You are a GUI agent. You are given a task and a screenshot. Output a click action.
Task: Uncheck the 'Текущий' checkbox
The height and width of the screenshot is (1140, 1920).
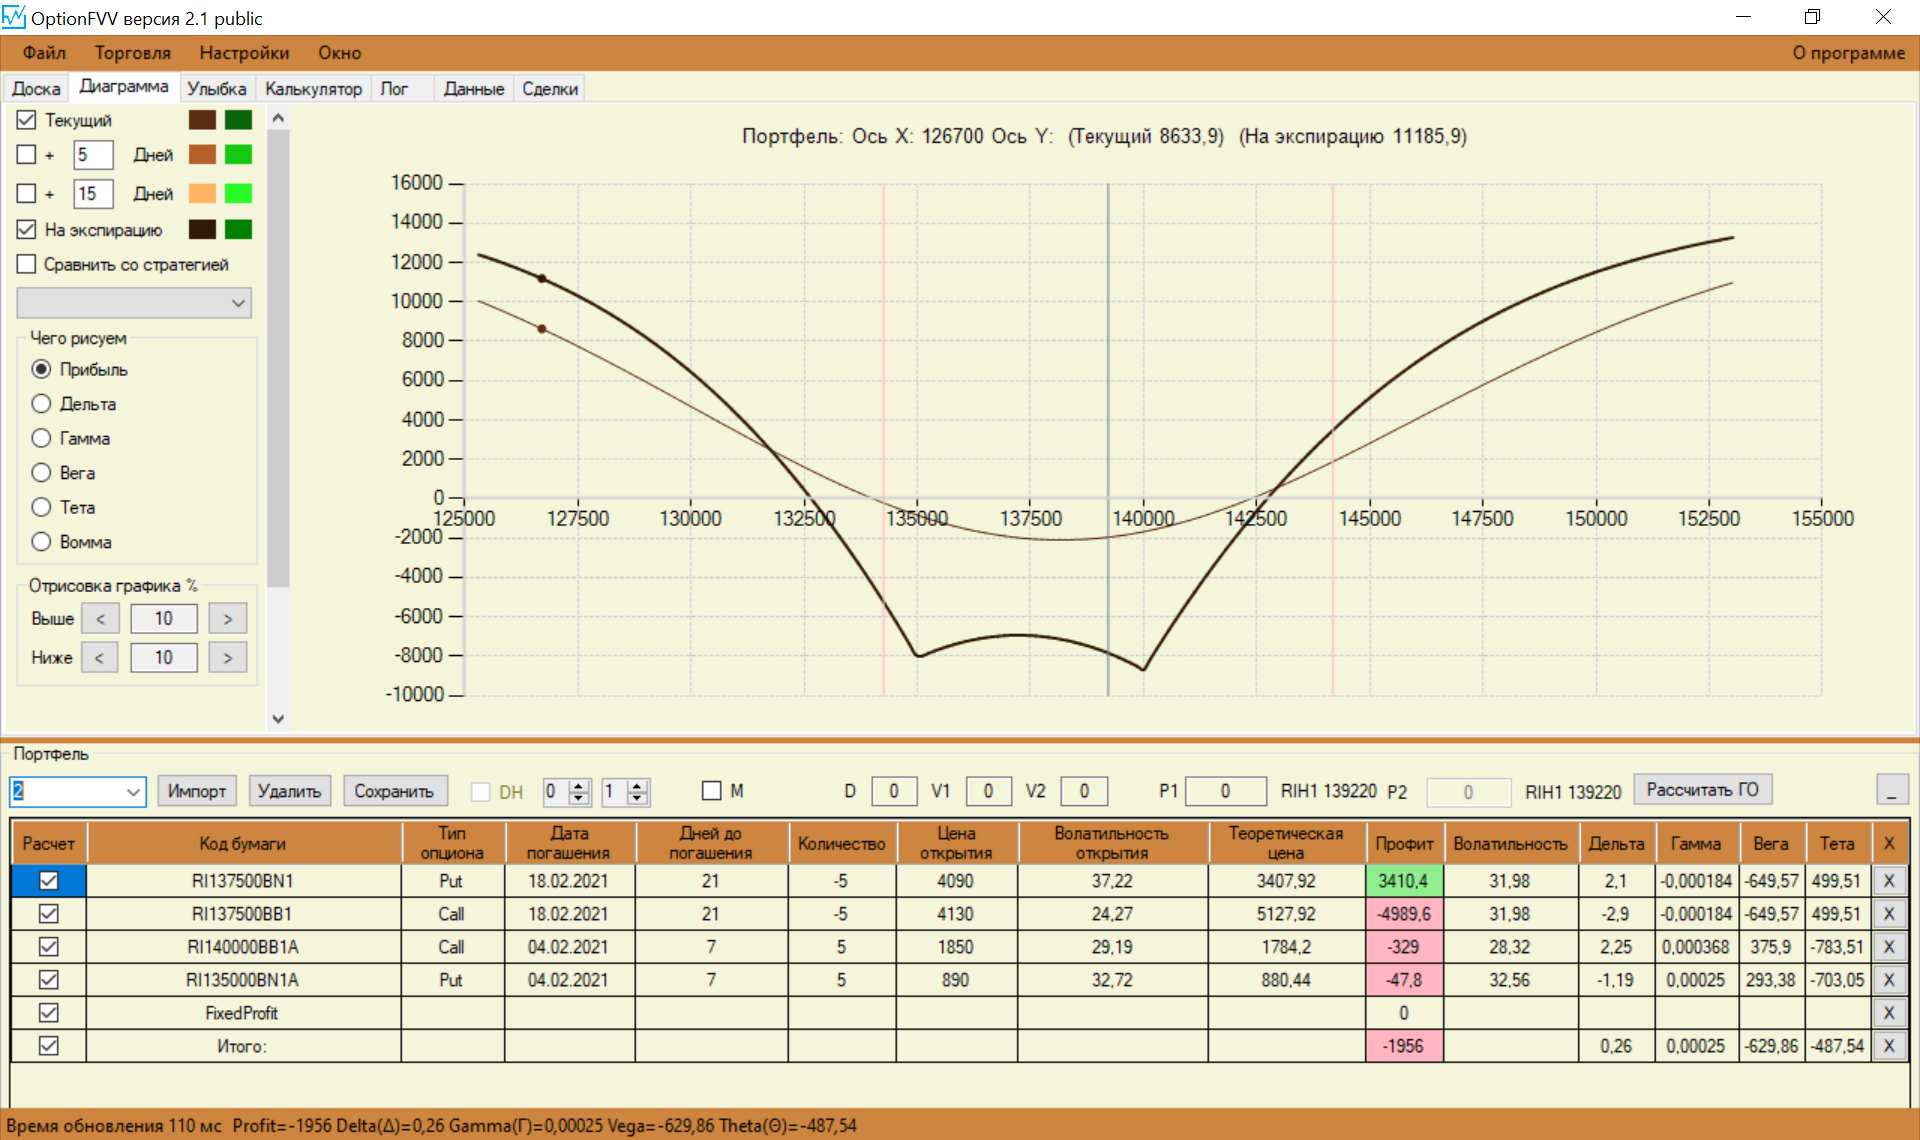pos(27,120)
